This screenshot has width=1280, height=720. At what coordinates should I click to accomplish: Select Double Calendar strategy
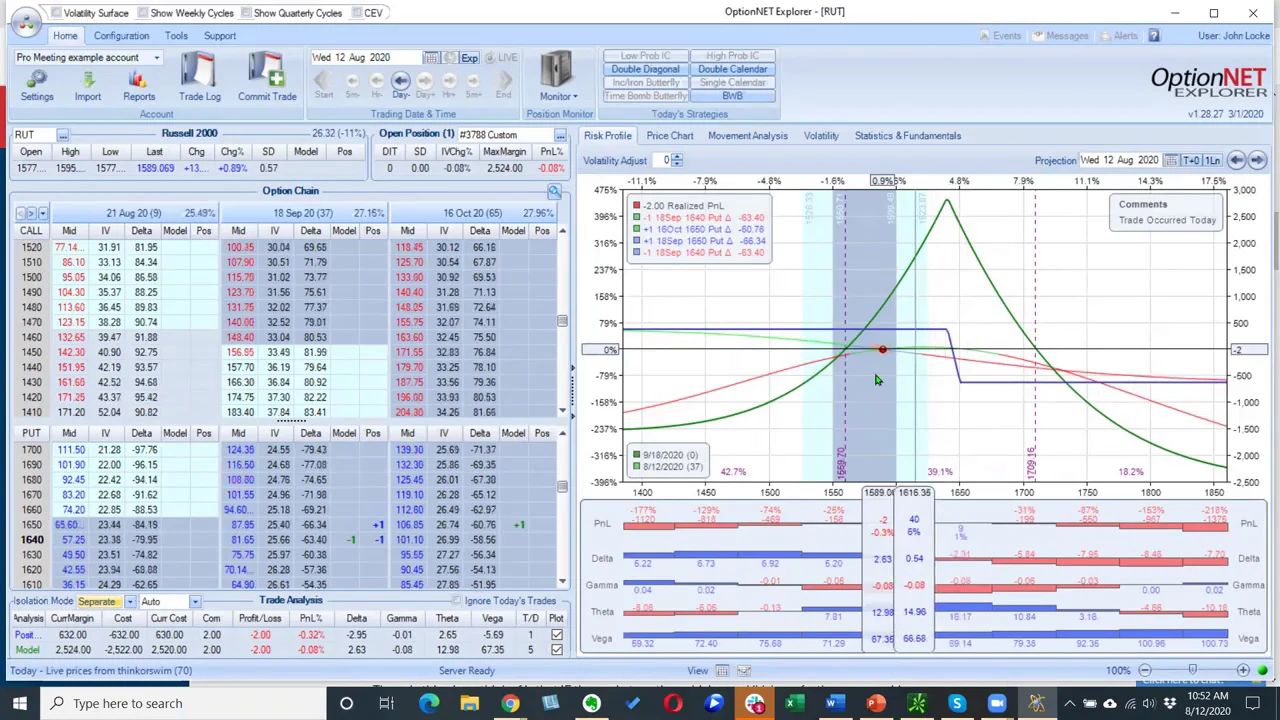click(x=733, y=69)
